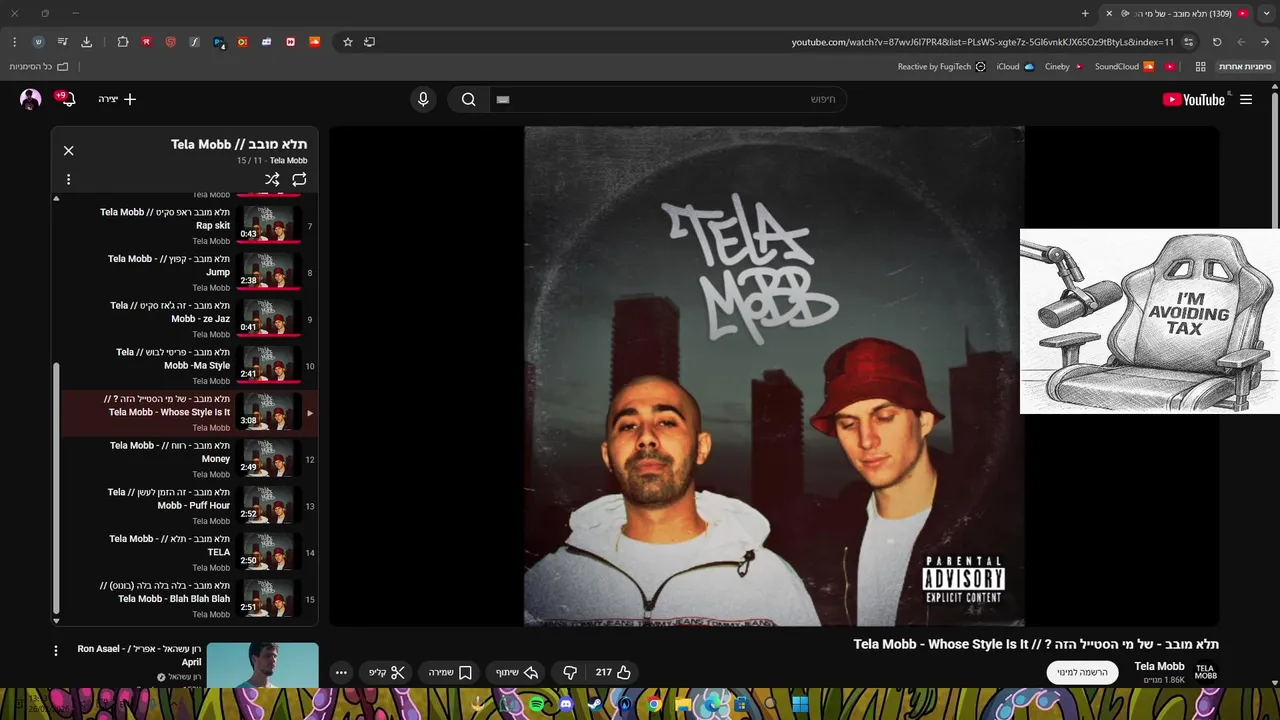
Task: Open Chrome three-dot menu
Action: point(14,42)
